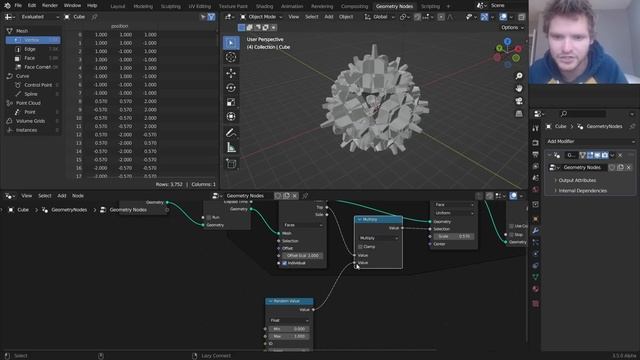Select the Cursor tool in the viewport toolbar
Image resolution: width=640 pixels, height=360 pixels.
[x=231, y=57]
